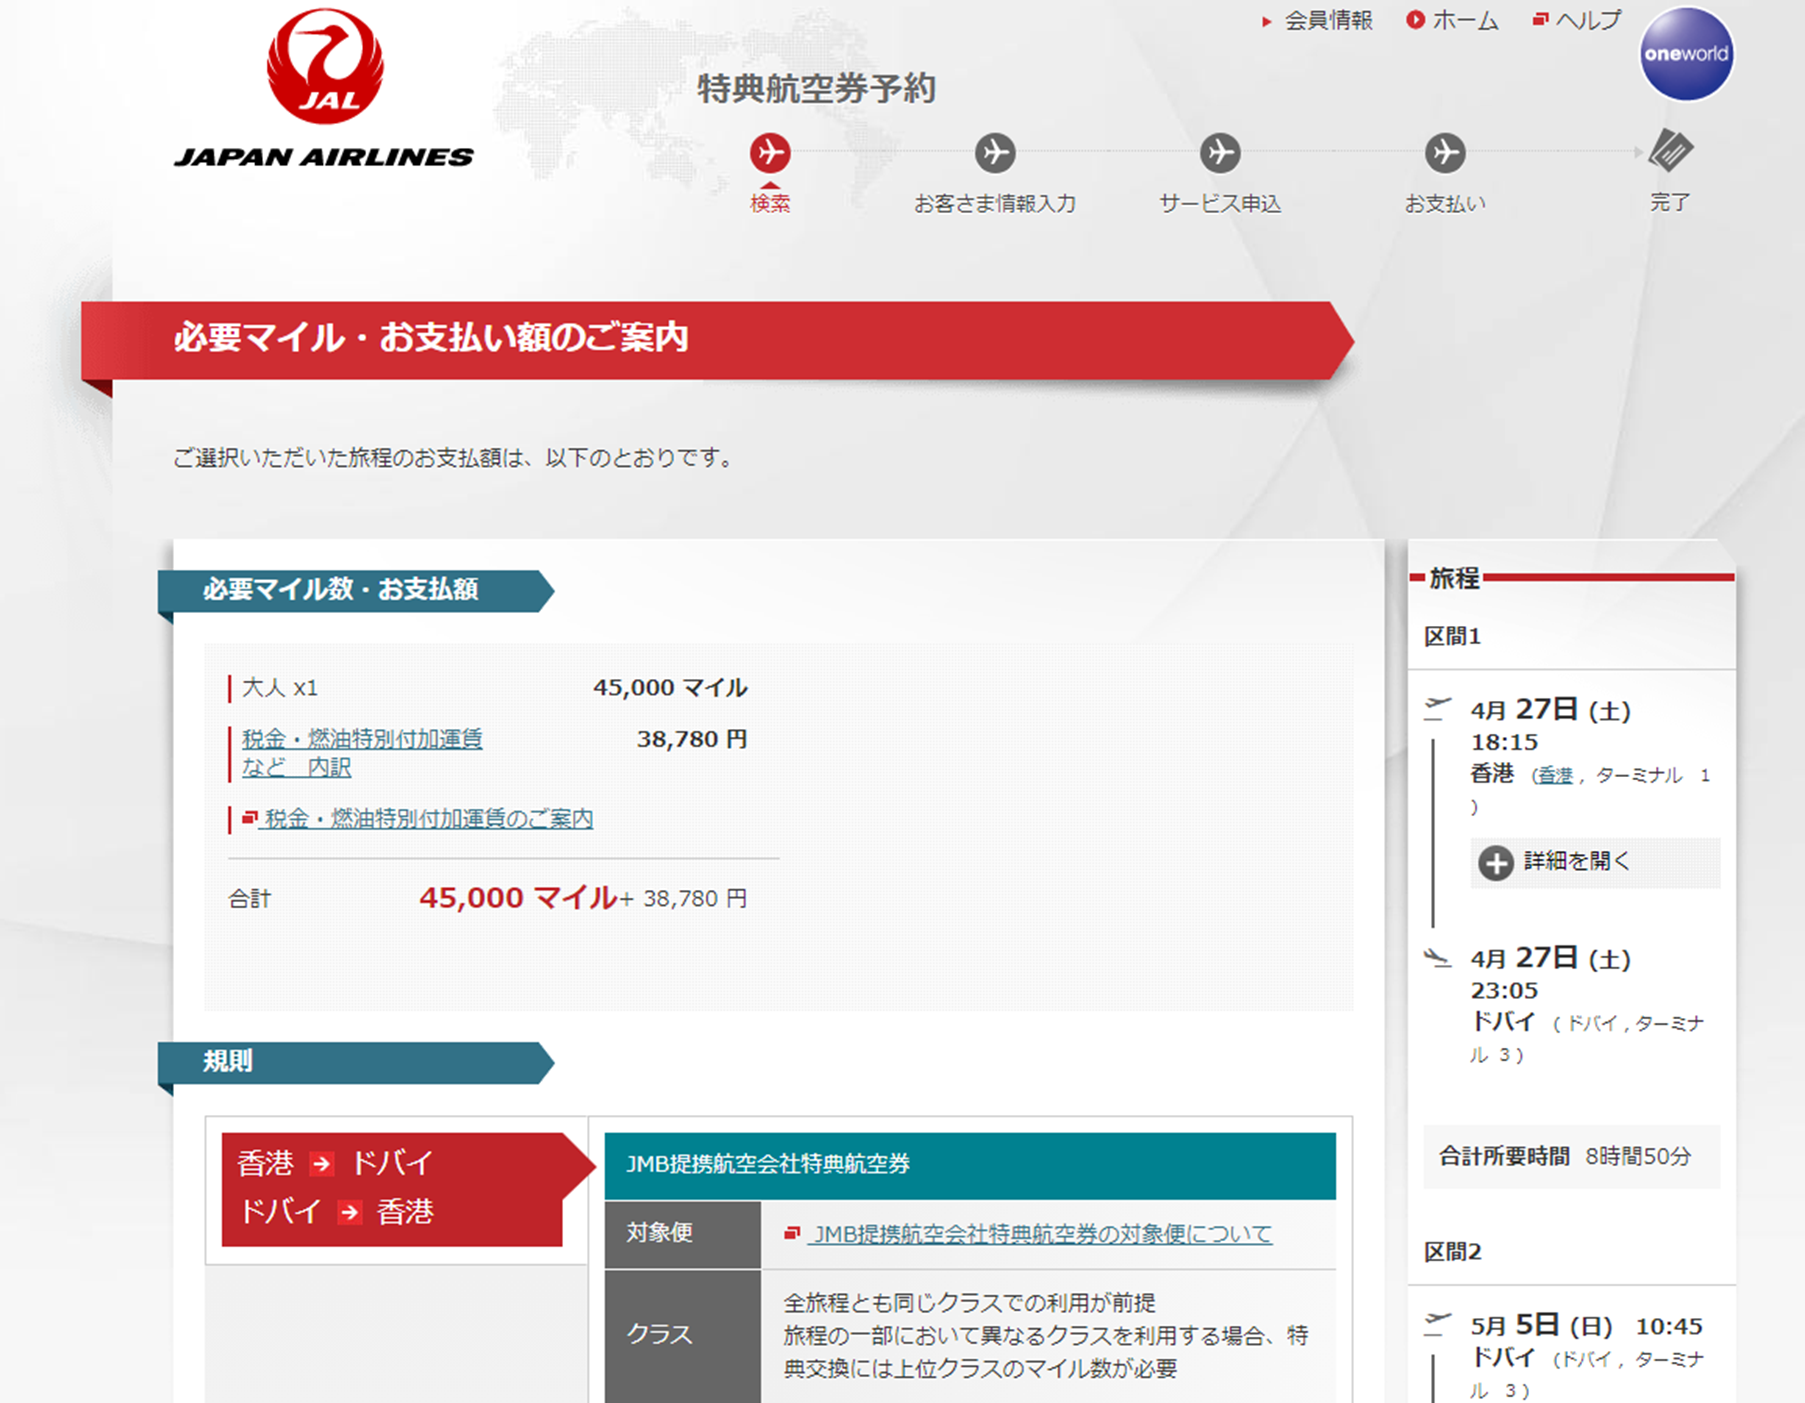Click the JAL crane logo

tap(325, 68)
